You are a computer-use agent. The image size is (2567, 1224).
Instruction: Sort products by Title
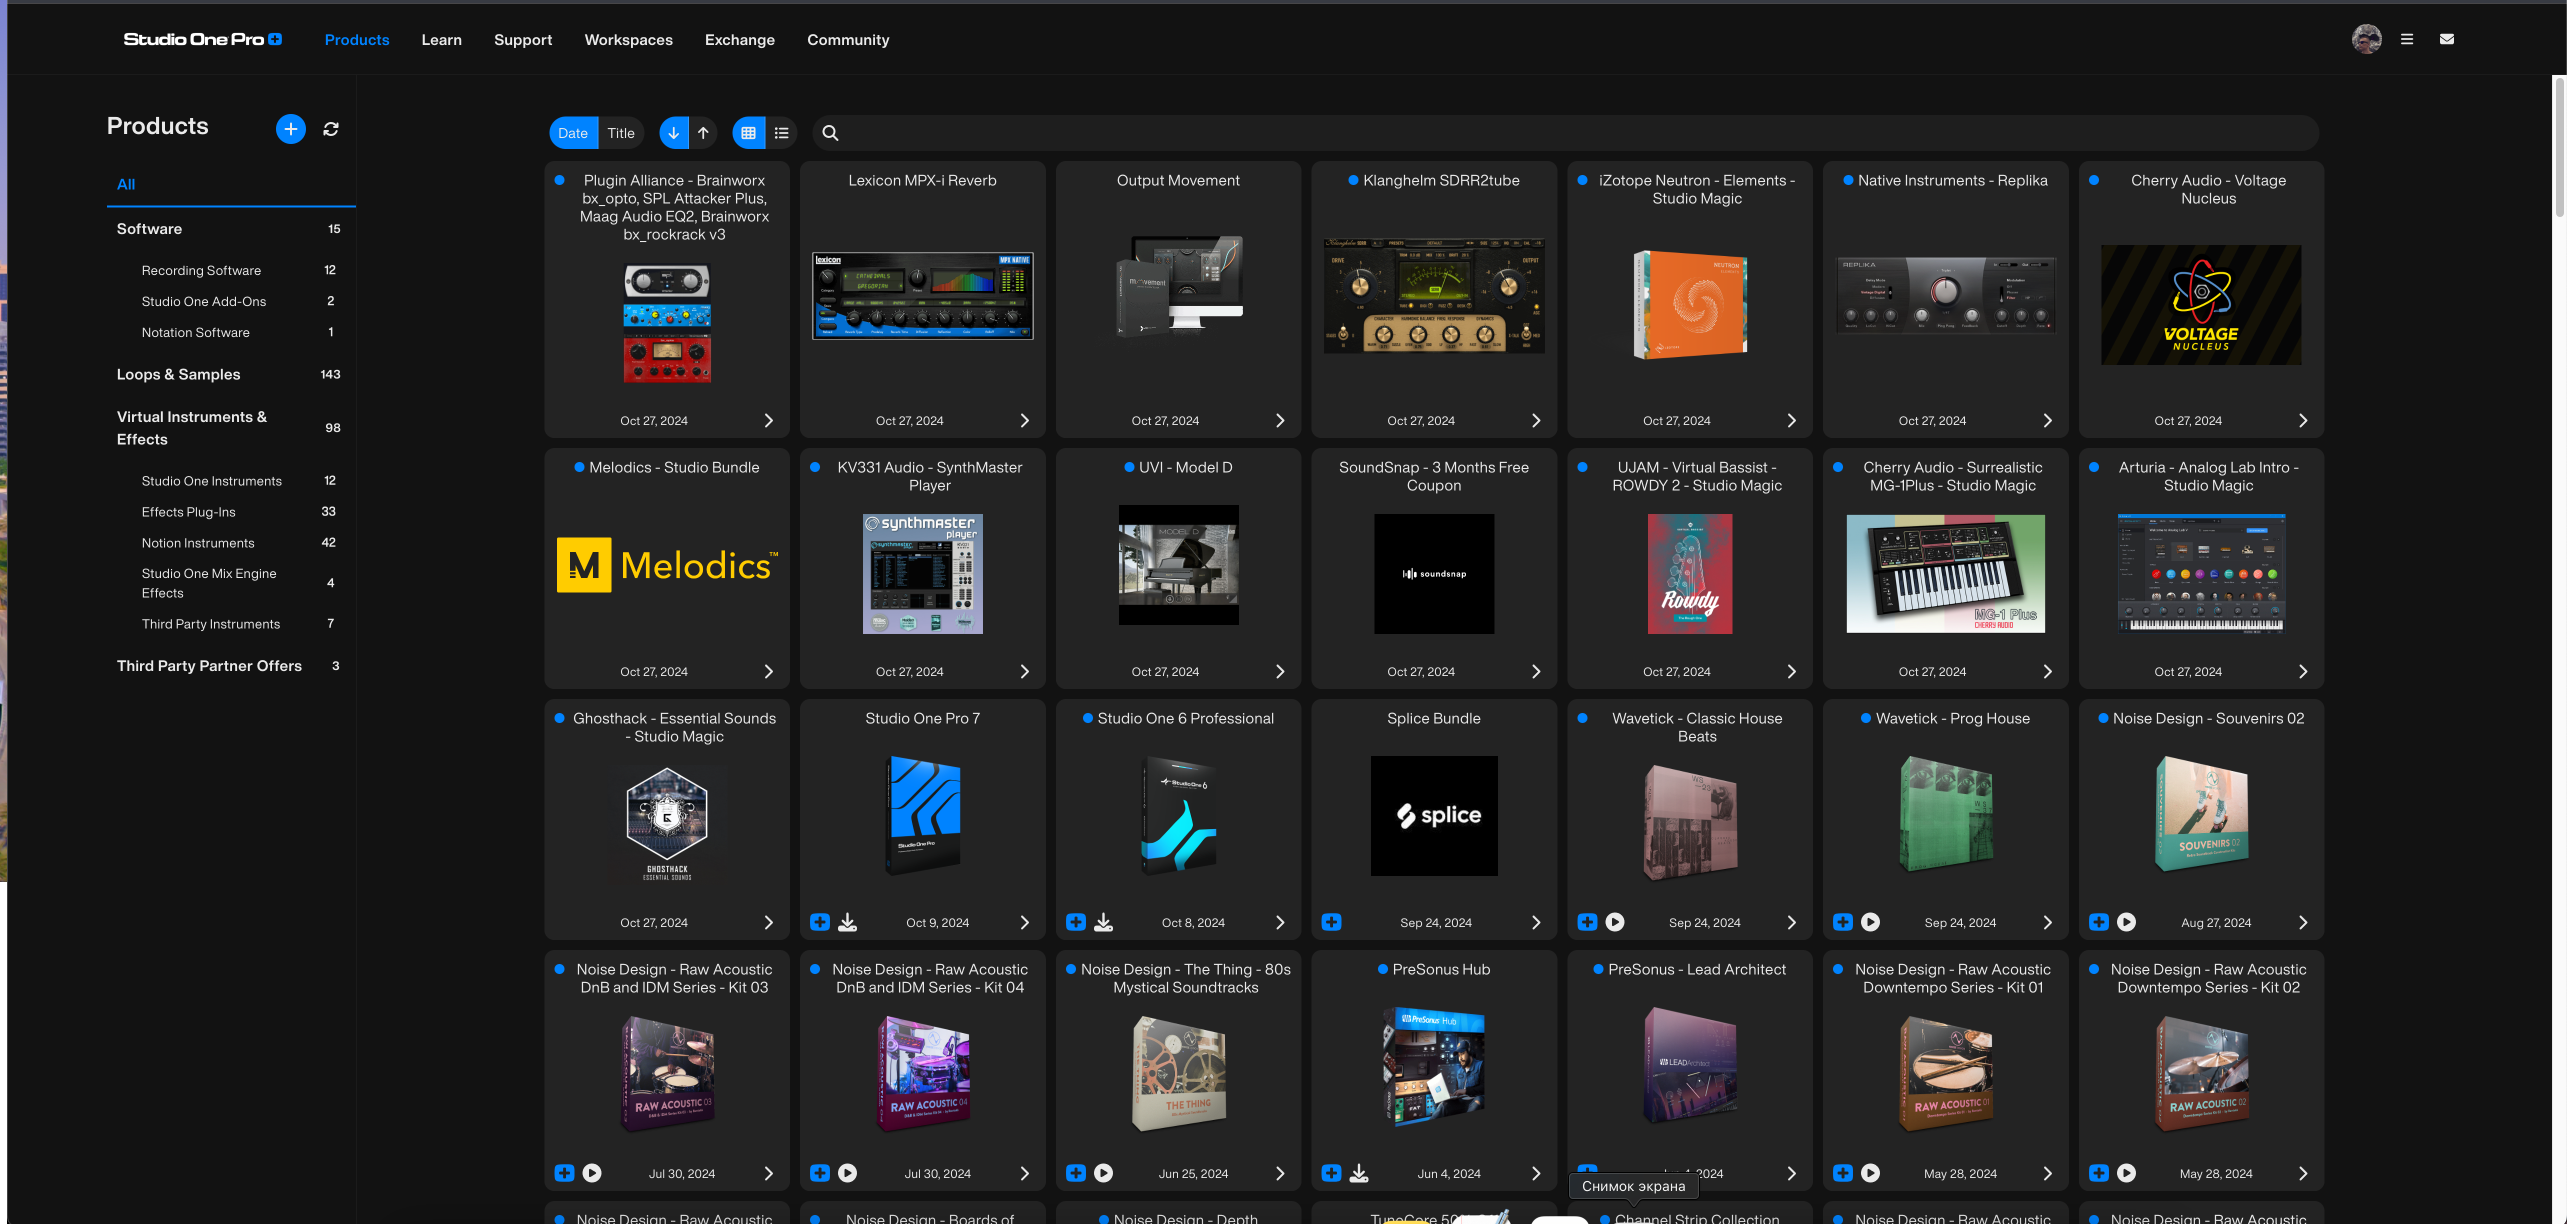point(621,133)
